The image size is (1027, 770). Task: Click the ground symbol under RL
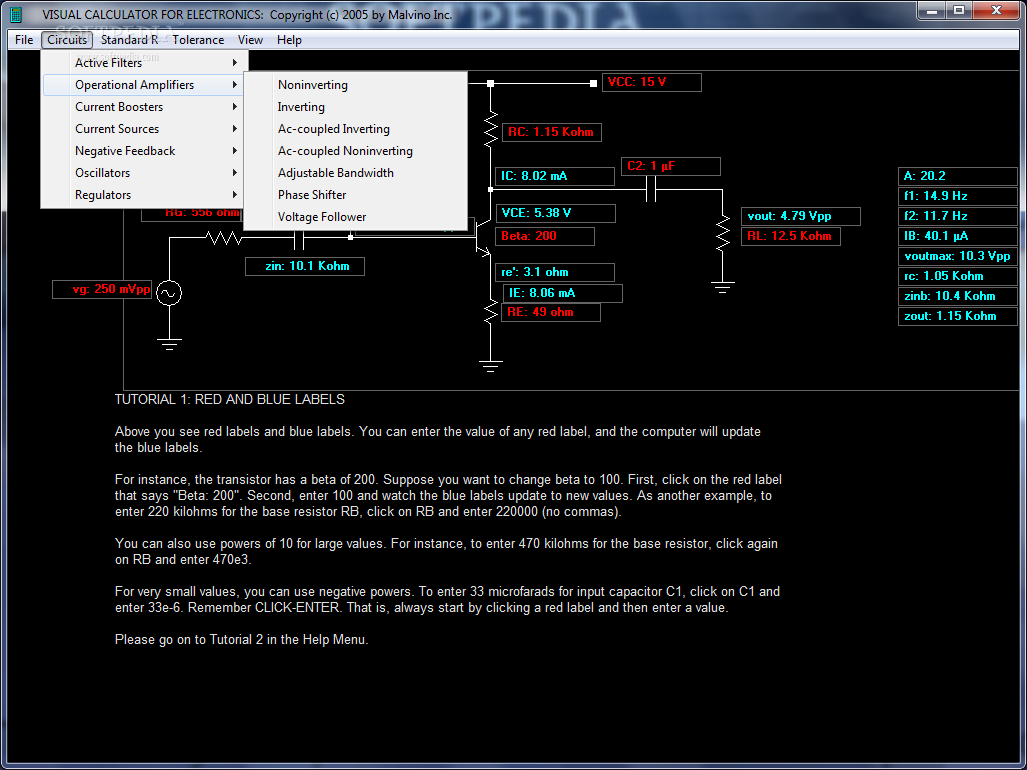722,287
